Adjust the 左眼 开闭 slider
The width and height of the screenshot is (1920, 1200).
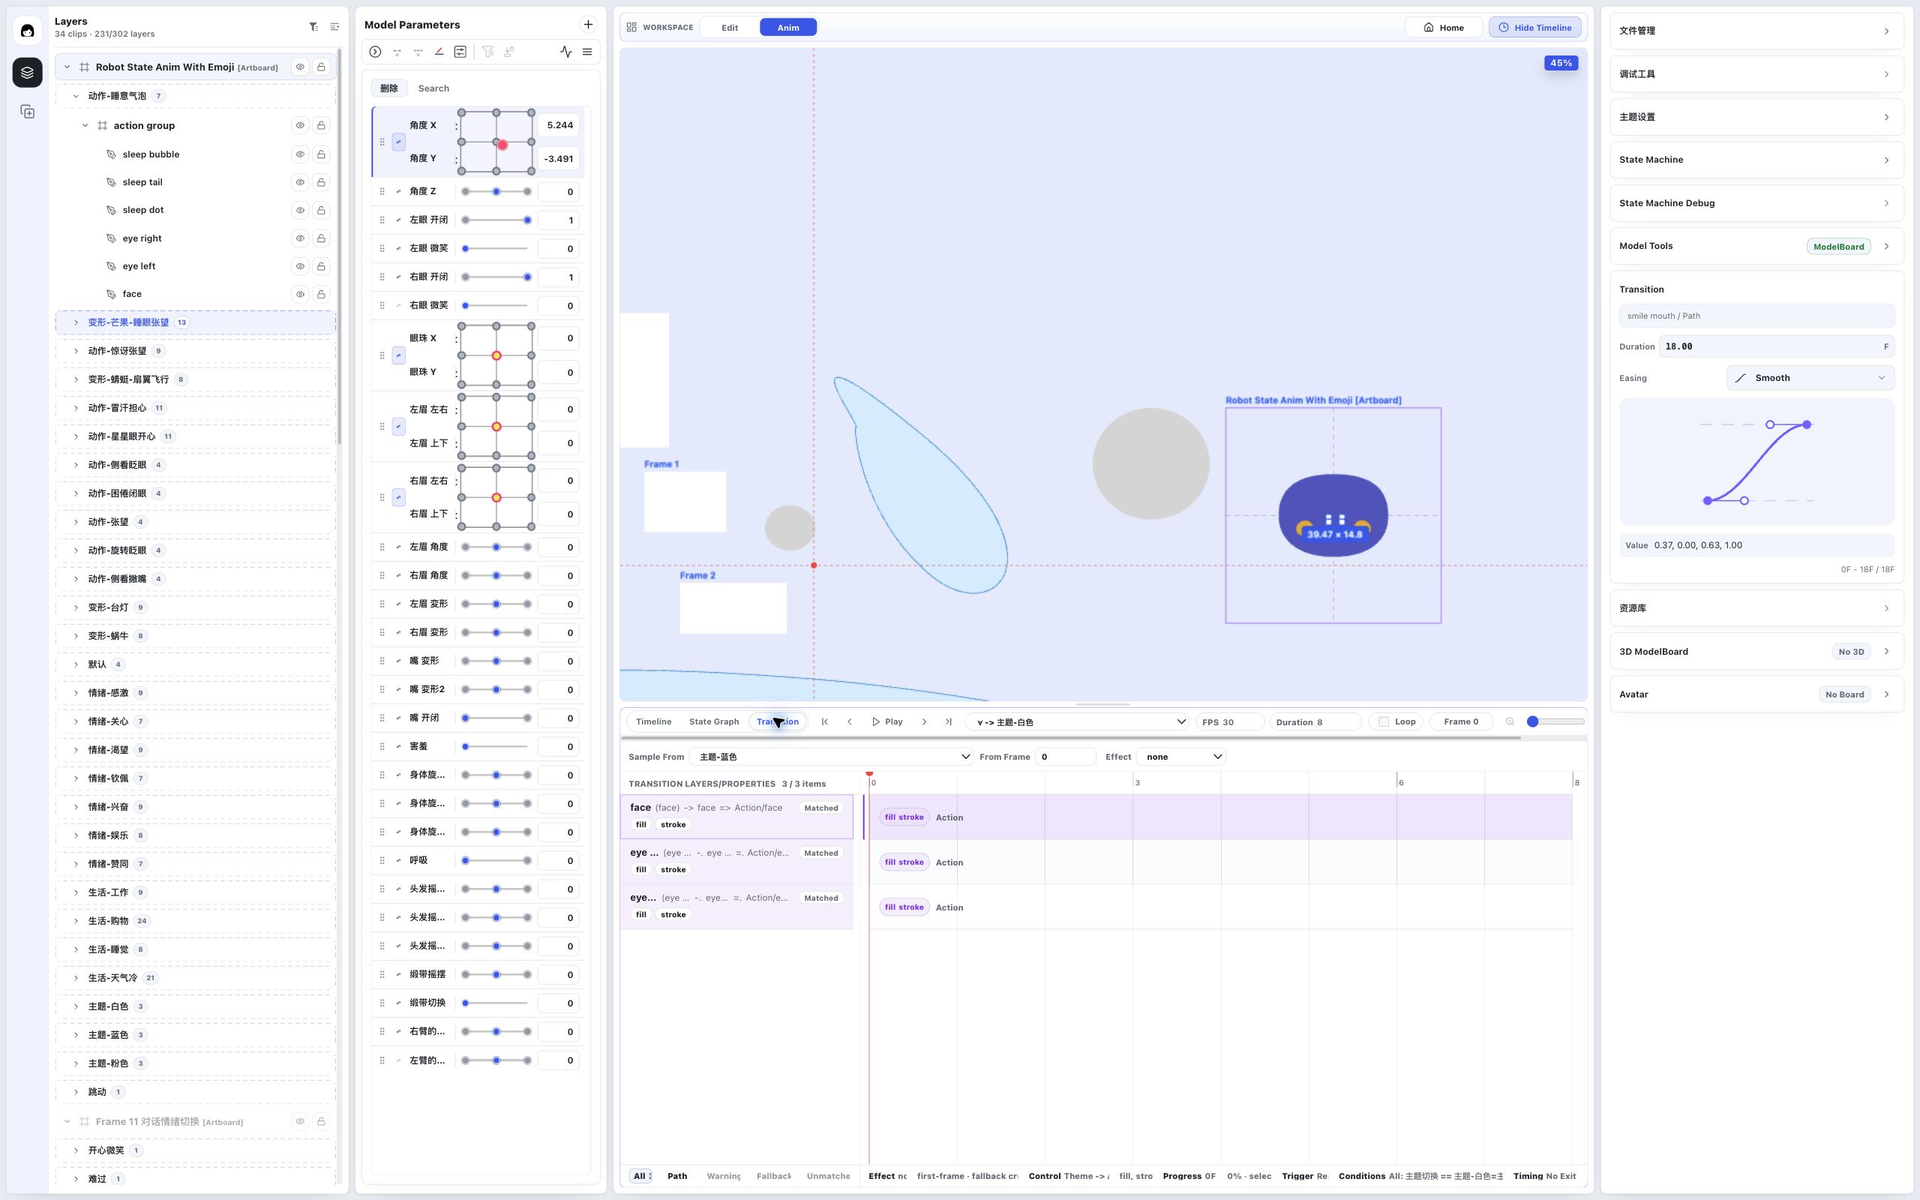[496, 220]
